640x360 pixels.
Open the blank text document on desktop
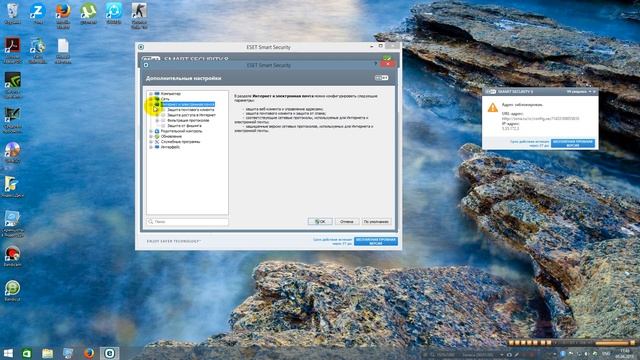[x=63, y=50]
